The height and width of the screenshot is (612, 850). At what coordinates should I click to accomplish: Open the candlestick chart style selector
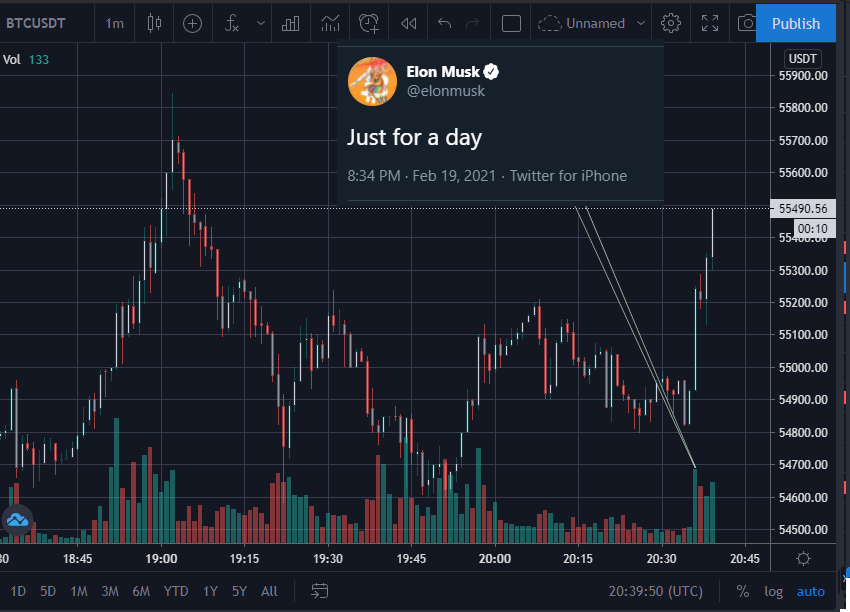[x=154, y=23]
